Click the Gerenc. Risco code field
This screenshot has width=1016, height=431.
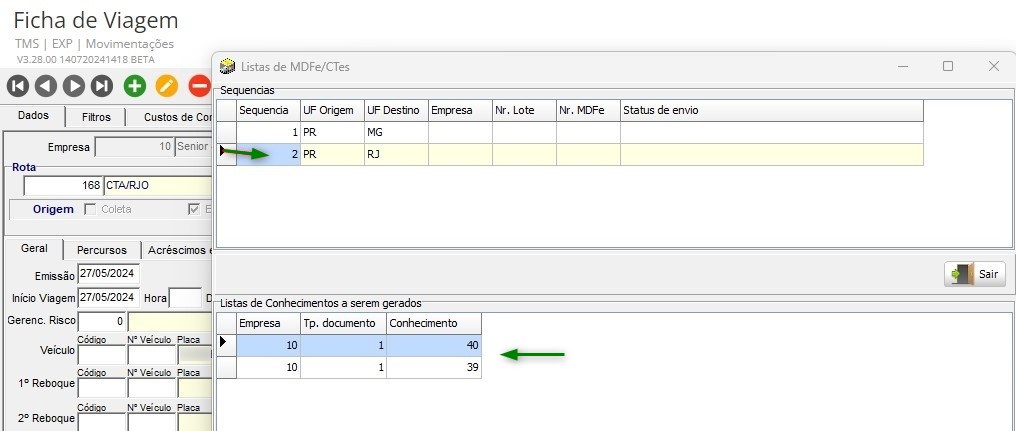coord(101,320)
